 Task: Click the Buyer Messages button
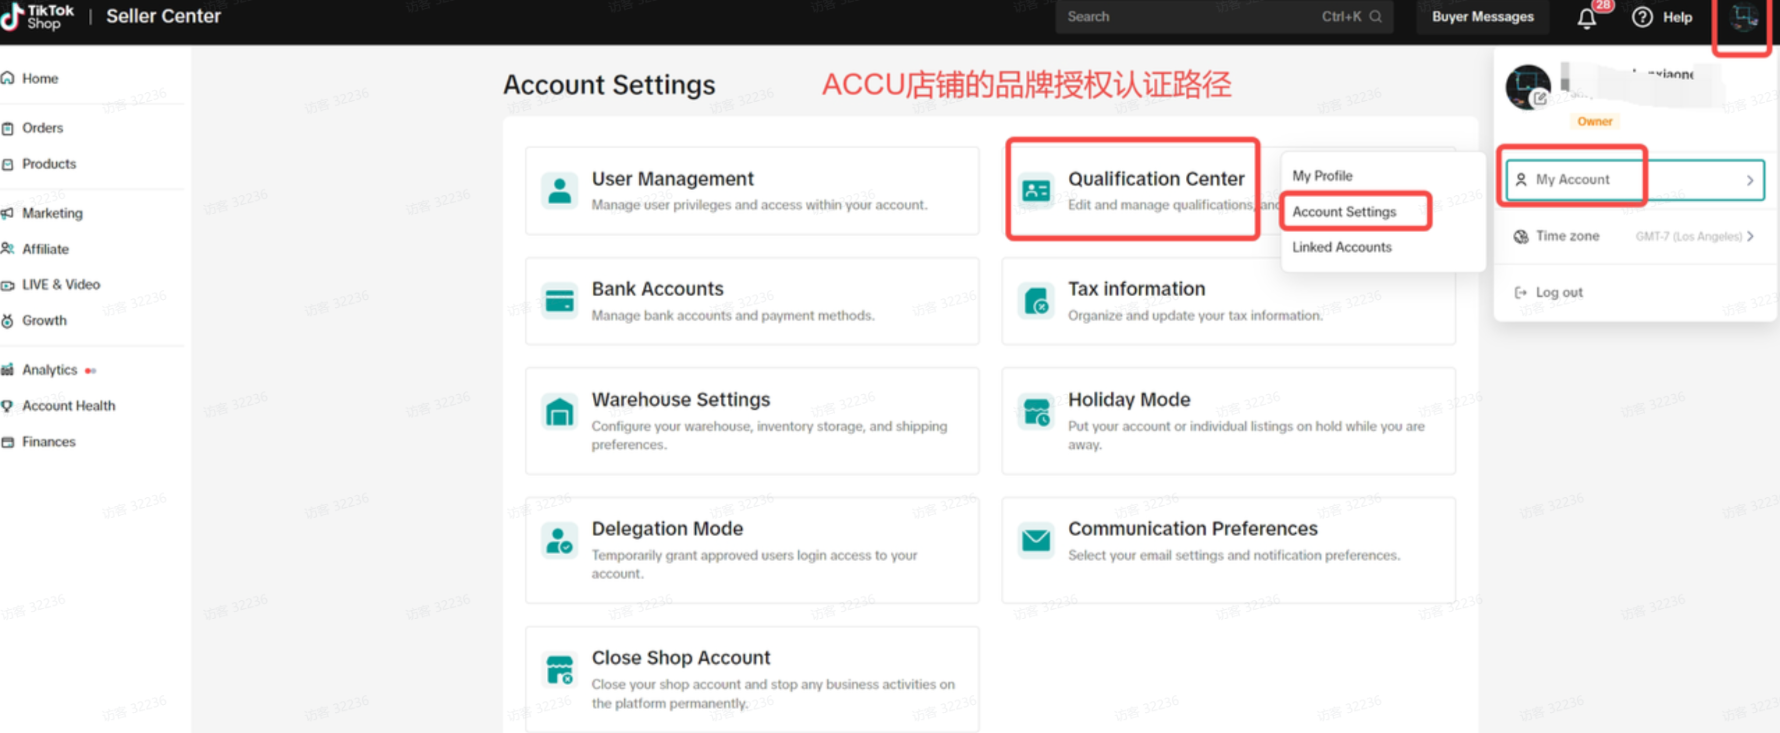tap(1482, 17)
